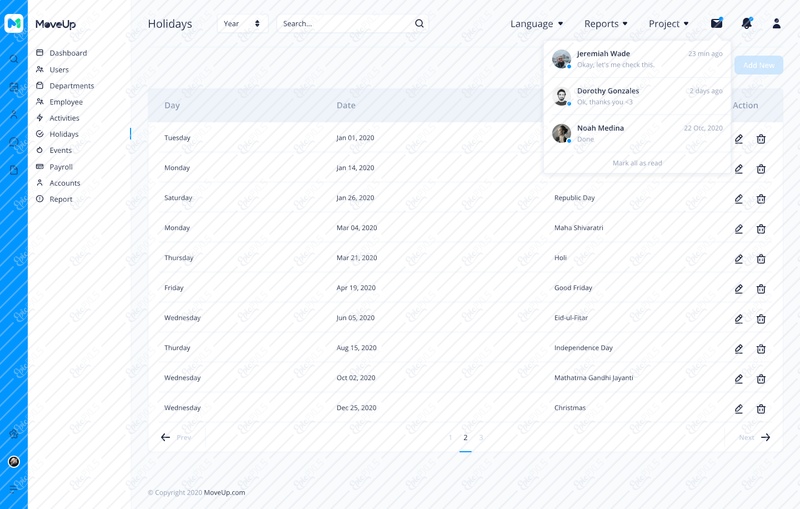
Task: Open Users in sidebar menu
Action: [53, 69]
